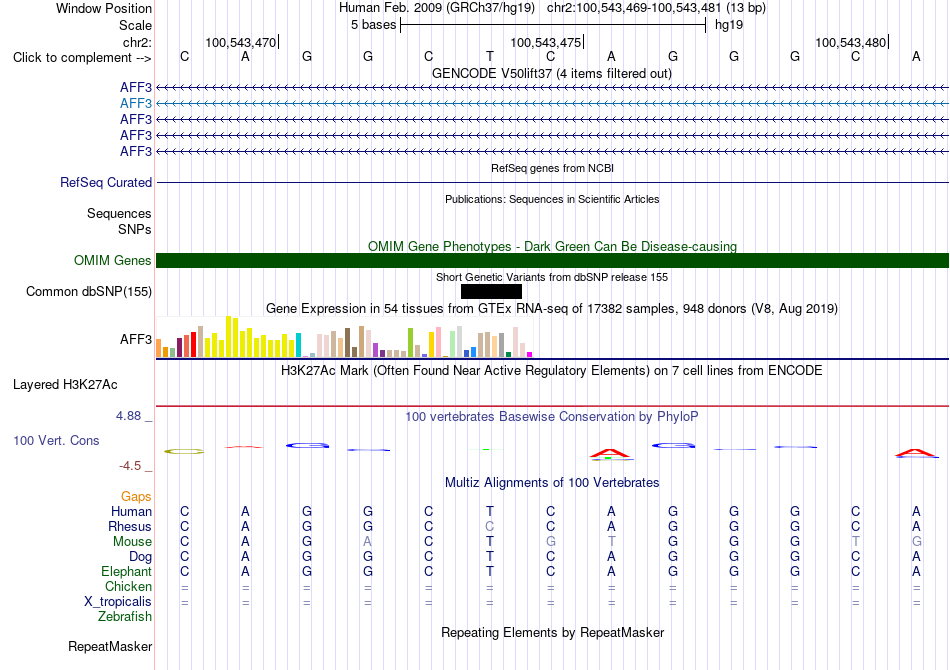This screenshot has width=950, height=670.
Task: Select the Human species label
Action: 131,512
